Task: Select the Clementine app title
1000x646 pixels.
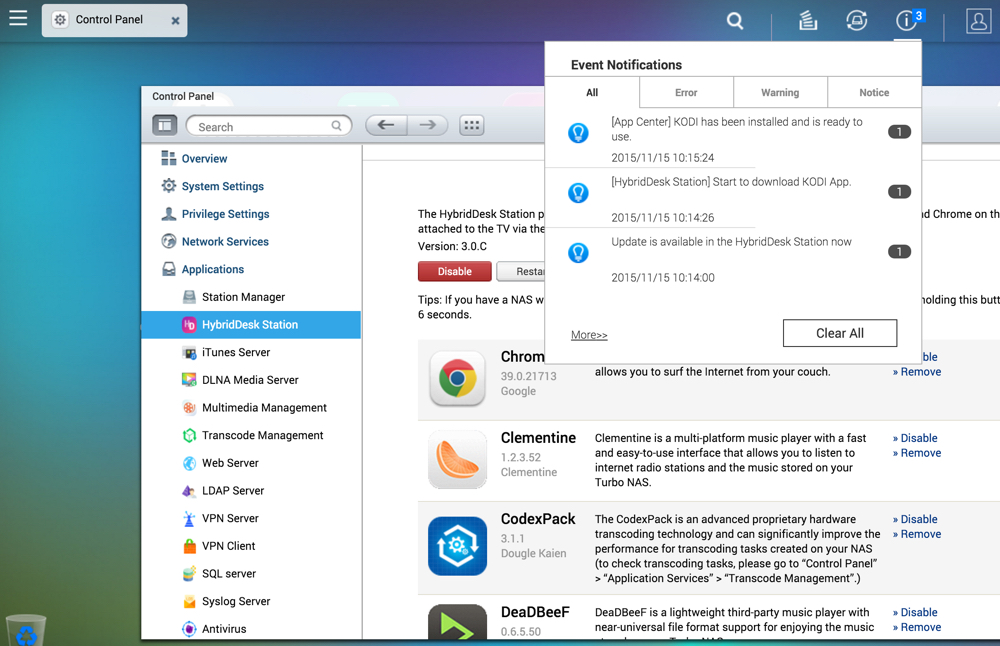Action: [x=538, y=437]
